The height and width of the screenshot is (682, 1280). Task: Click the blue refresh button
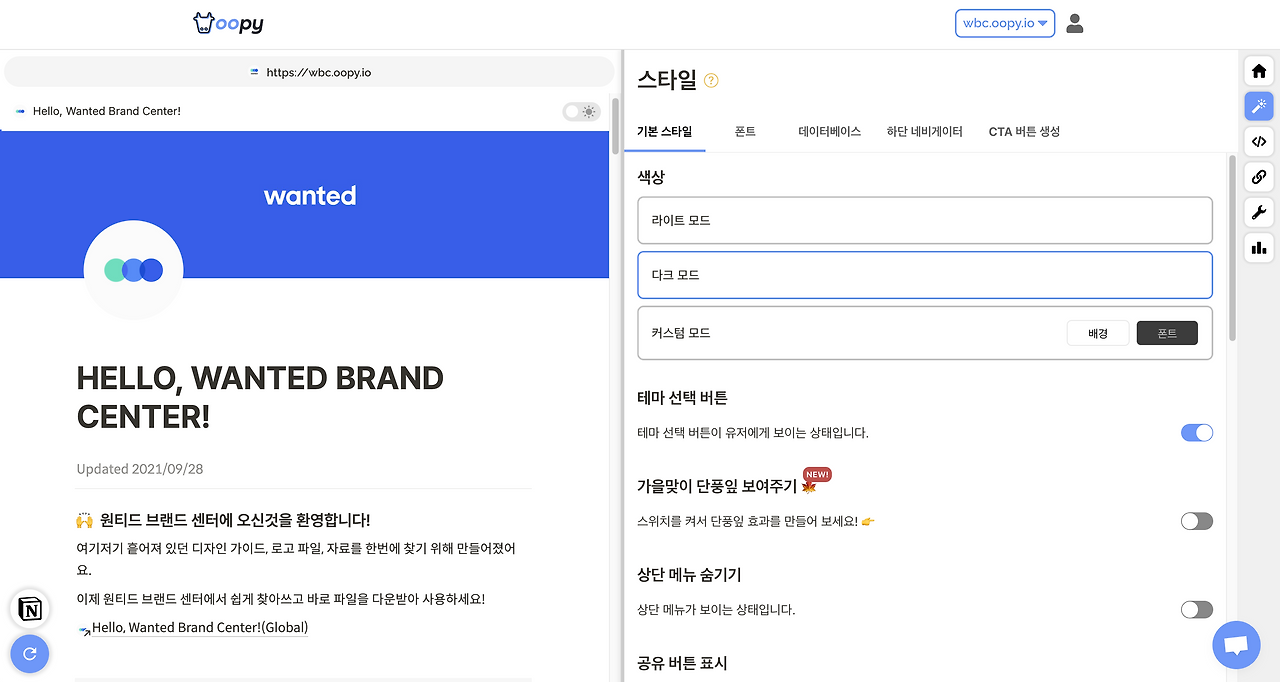[30, 654]
